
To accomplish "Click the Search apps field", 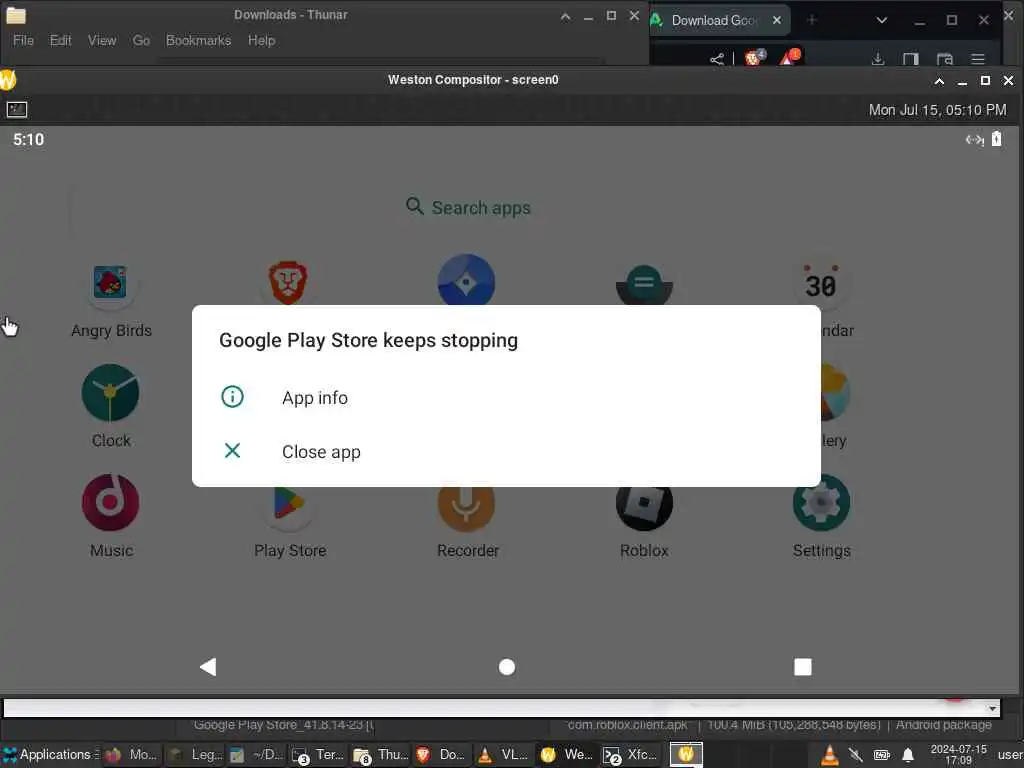I will (468, 208).
